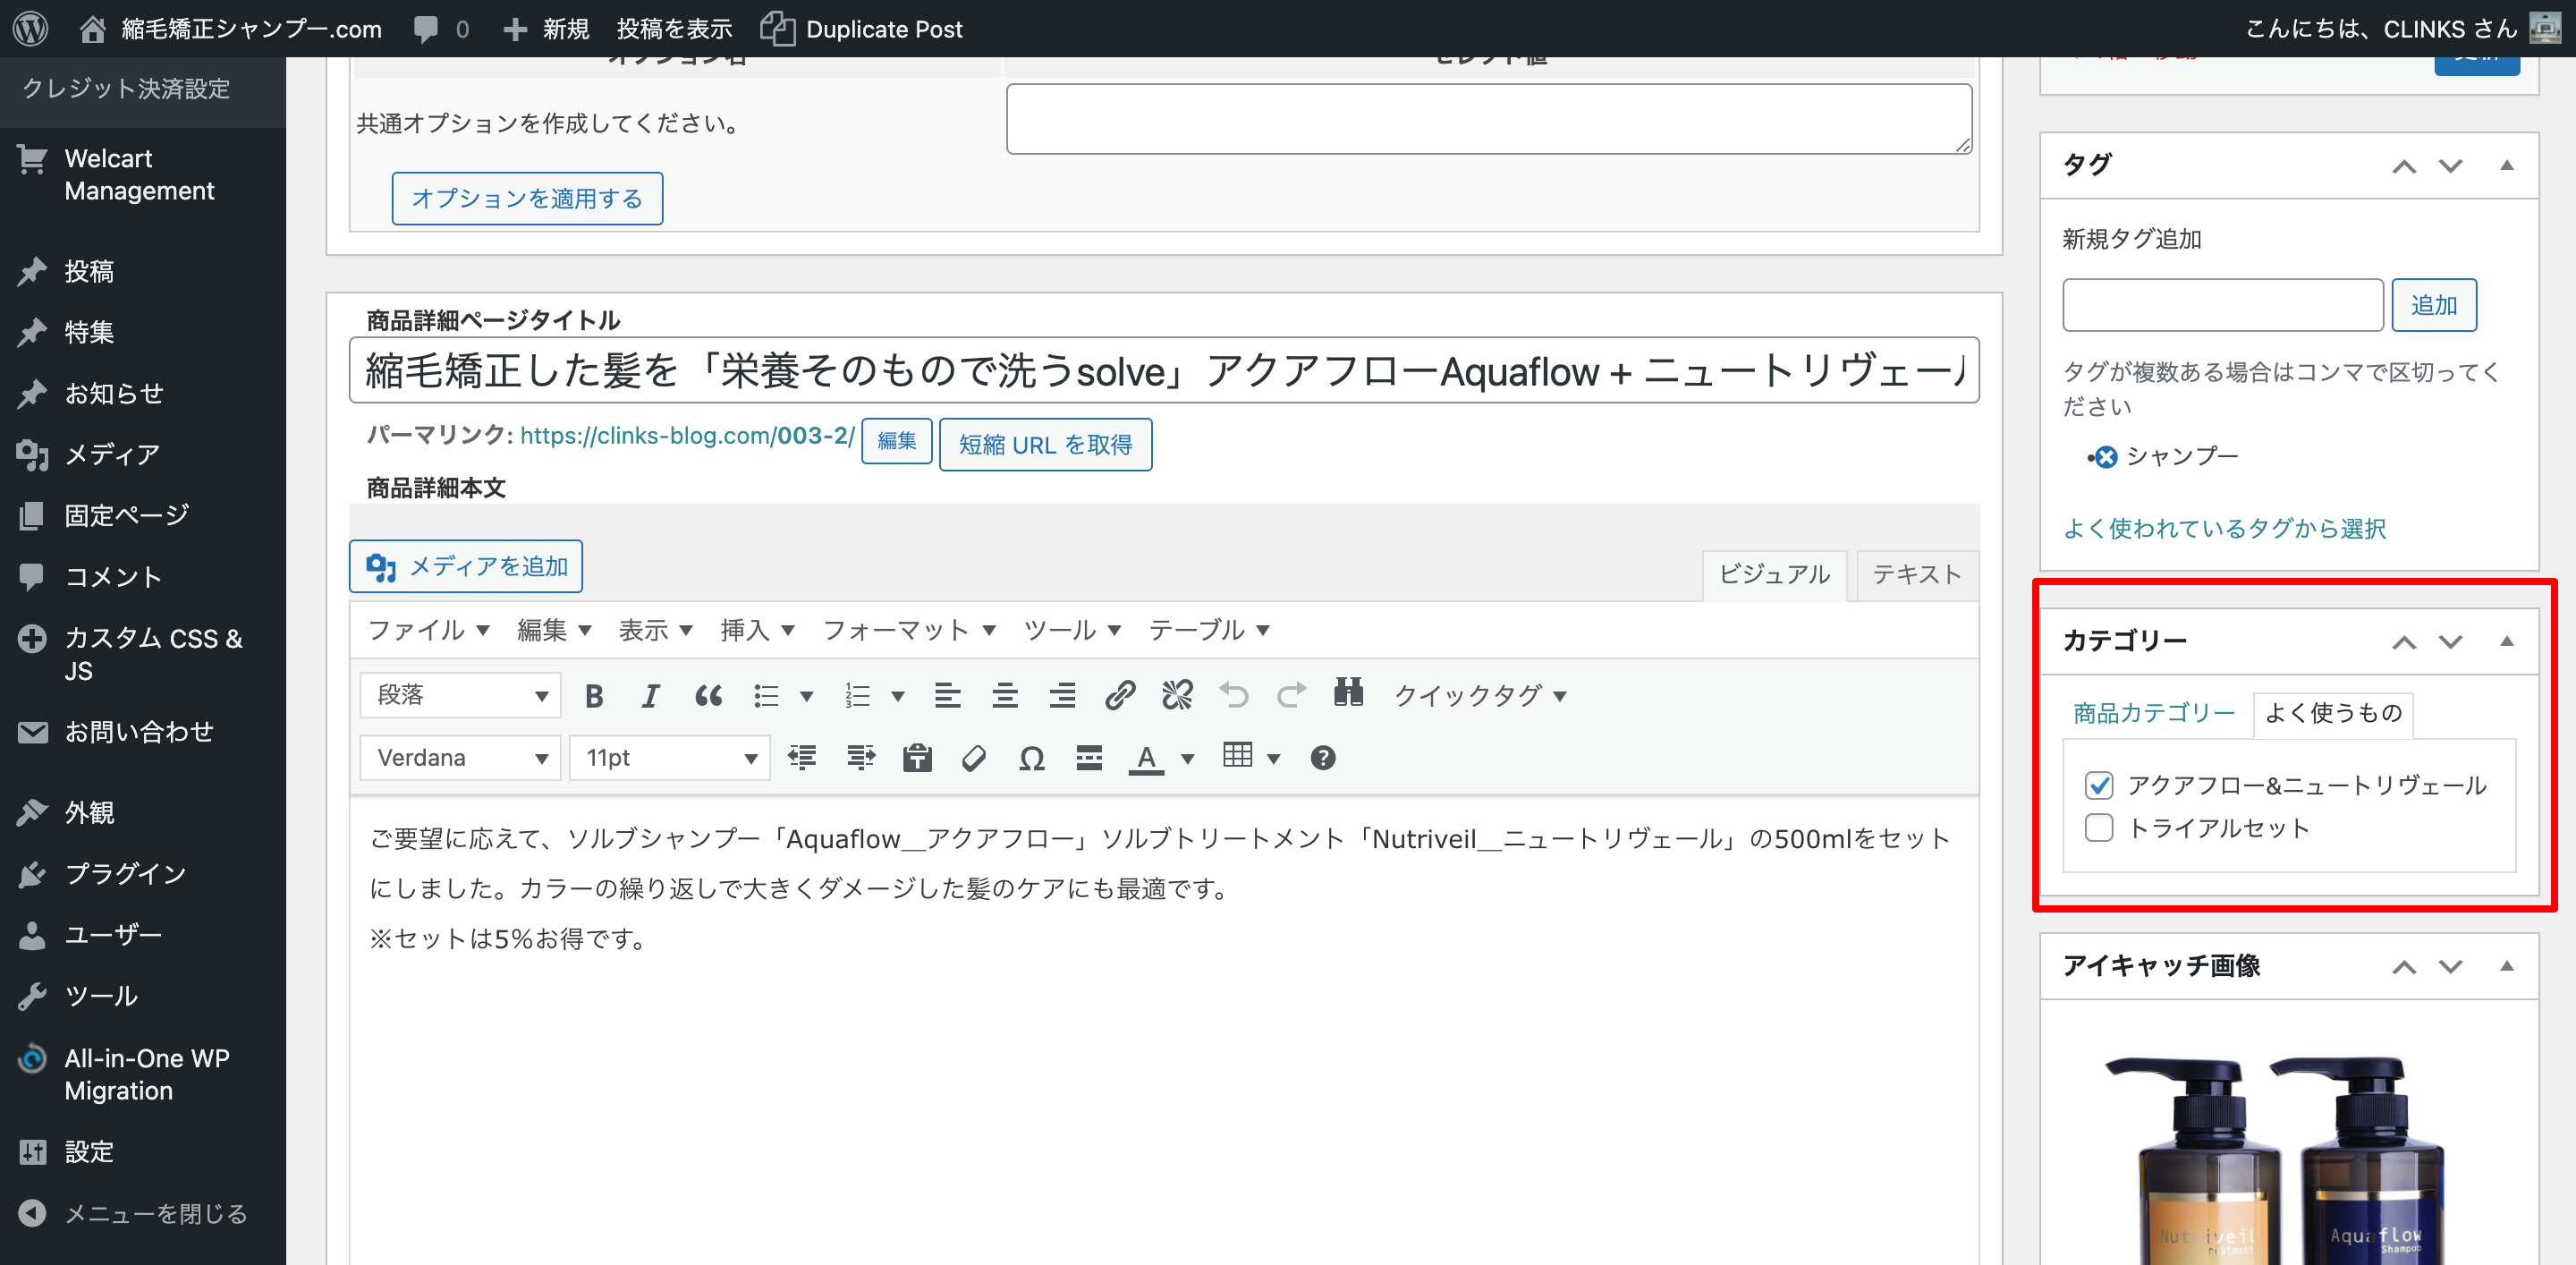Open the ファイル editor menu
This screenshot has width=2576, height=1265.
428,630
